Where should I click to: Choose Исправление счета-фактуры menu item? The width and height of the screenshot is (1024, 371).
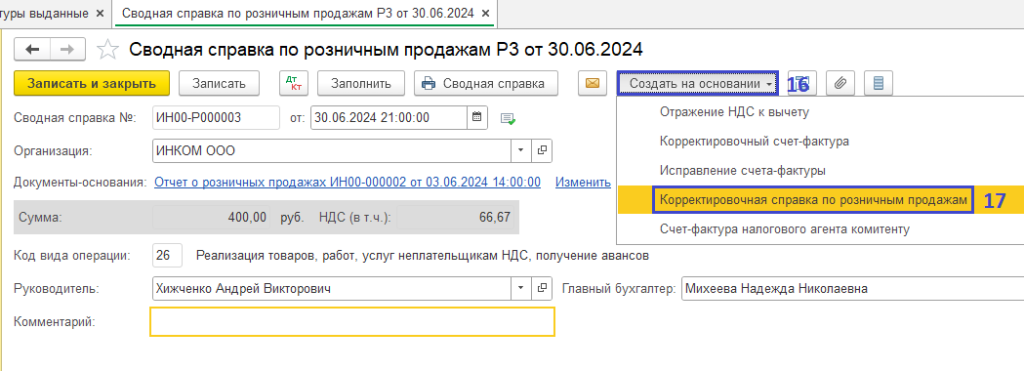point(743,170)
